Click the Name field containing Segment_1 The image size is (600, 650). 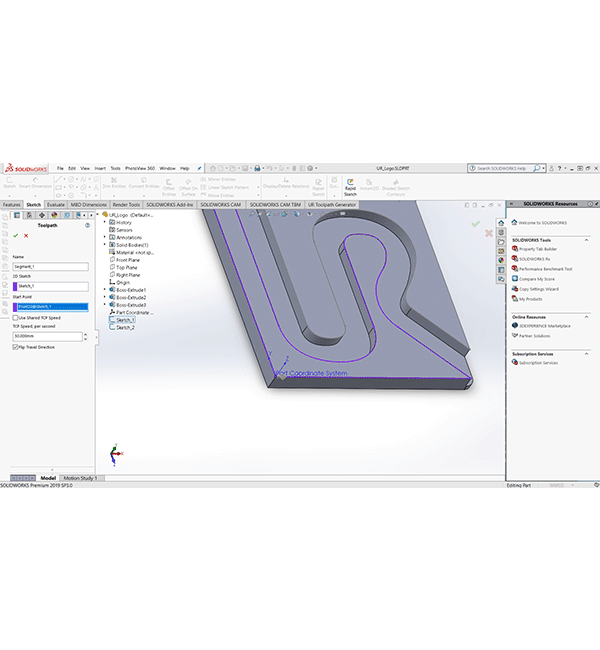[x=51, y=267]
